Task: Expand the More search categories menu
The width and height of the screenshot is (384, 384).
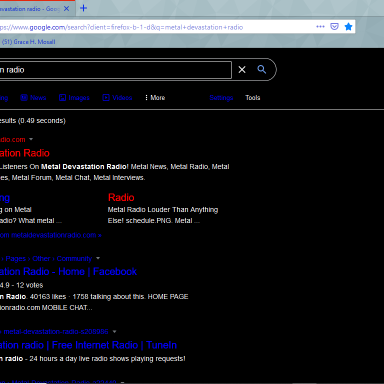Action: click(155, 98)
